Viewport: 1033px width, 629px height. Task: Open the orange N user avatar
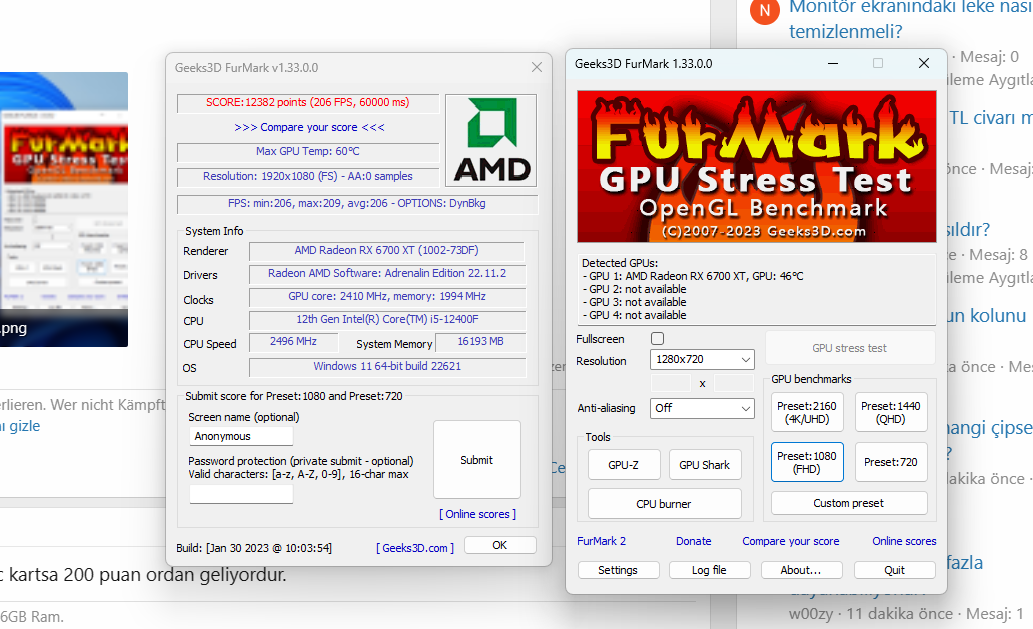[764, 11]
